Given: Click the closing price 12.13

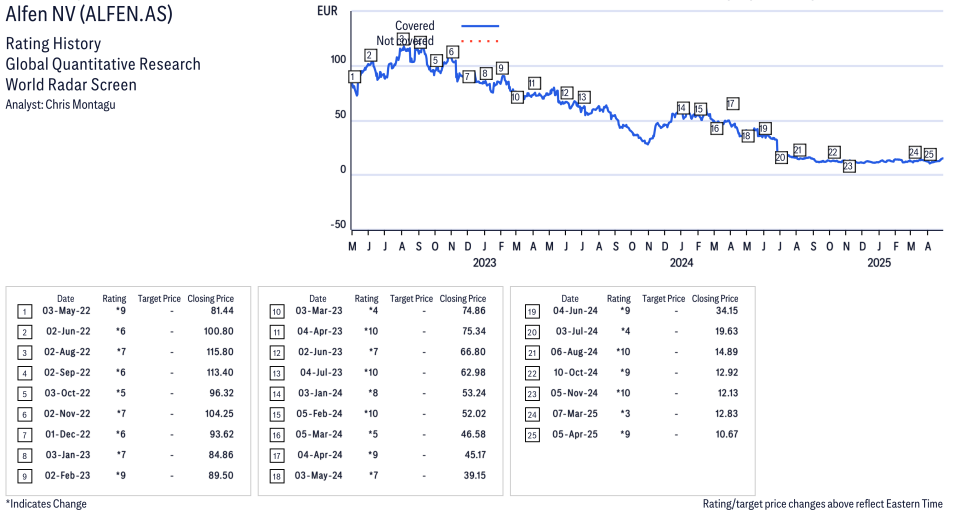Looking at the screenshot, I should click(x=727, y=393).
